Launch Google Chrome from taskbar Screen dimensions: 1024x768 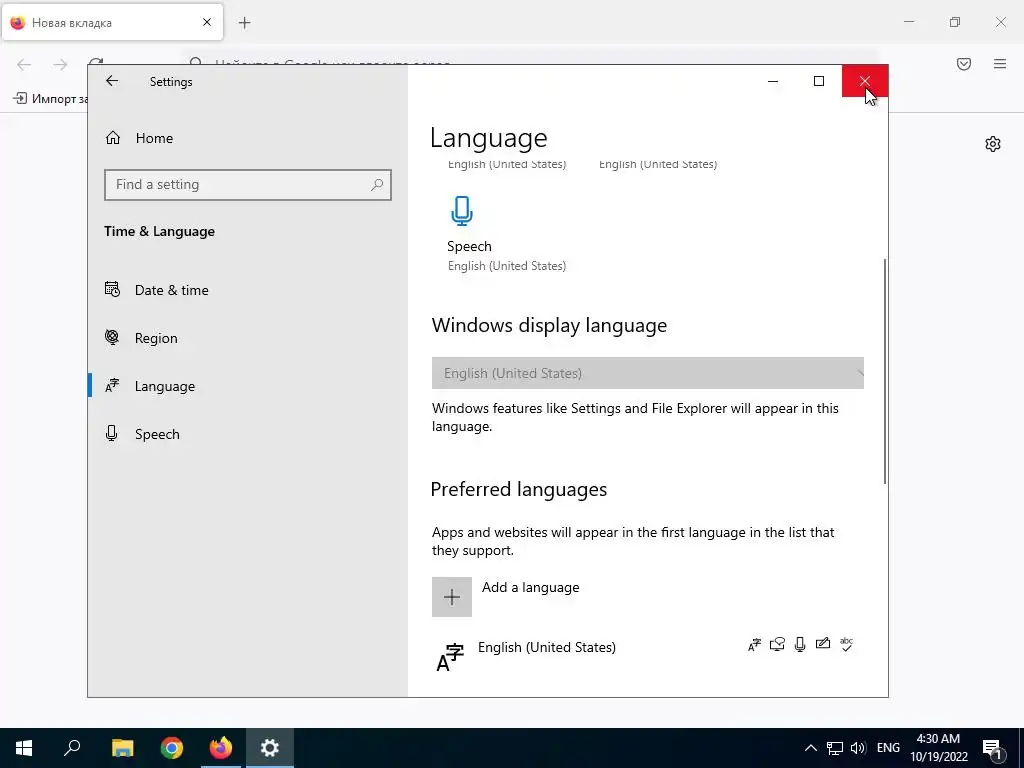click(172, 748)
